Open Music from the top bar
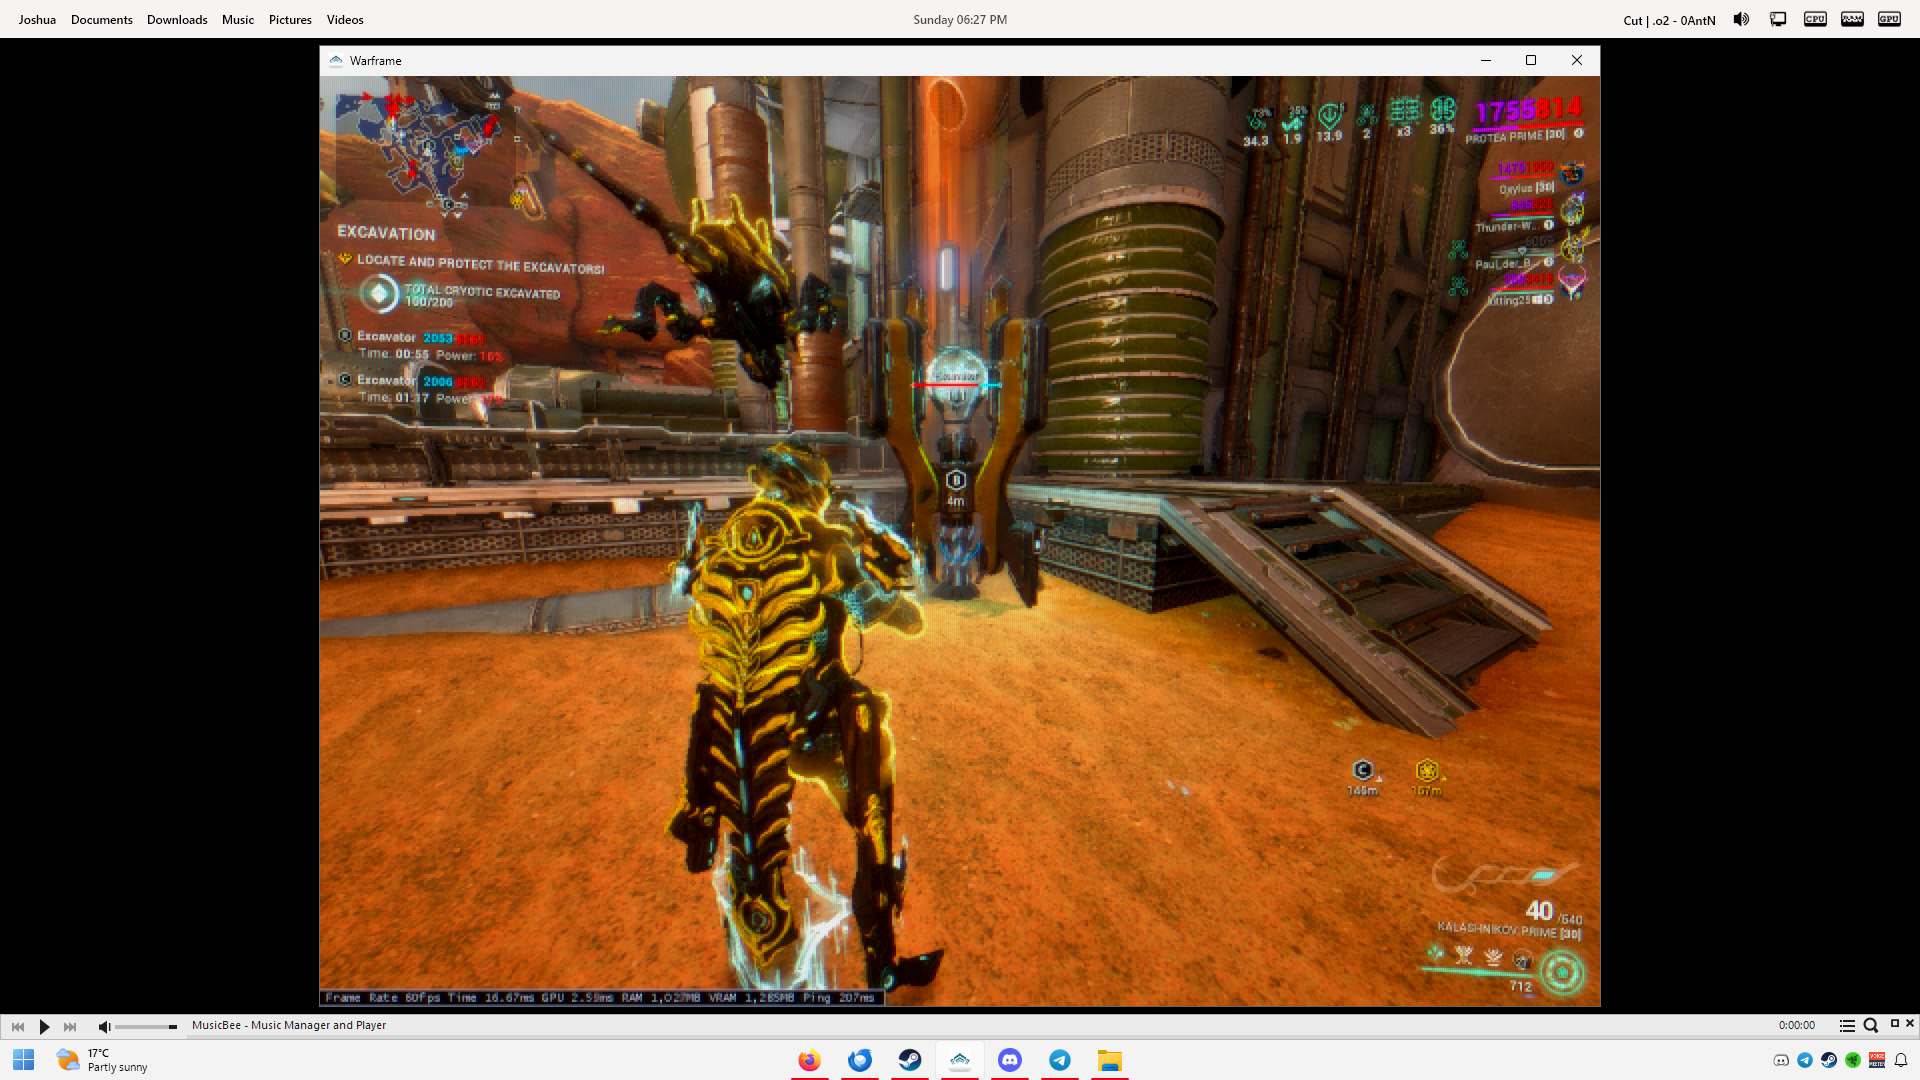 point(238,20)
